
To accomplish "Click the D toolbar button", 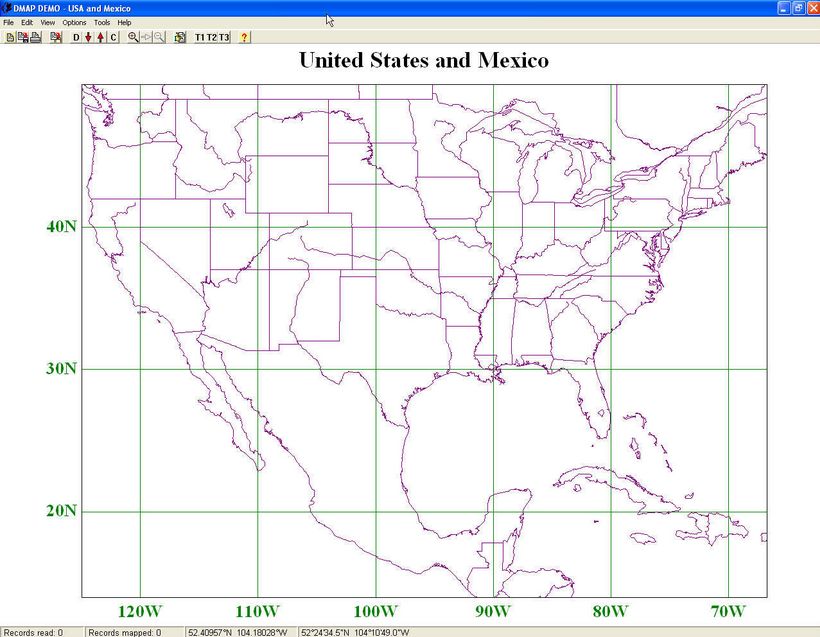I will (76, 37).
